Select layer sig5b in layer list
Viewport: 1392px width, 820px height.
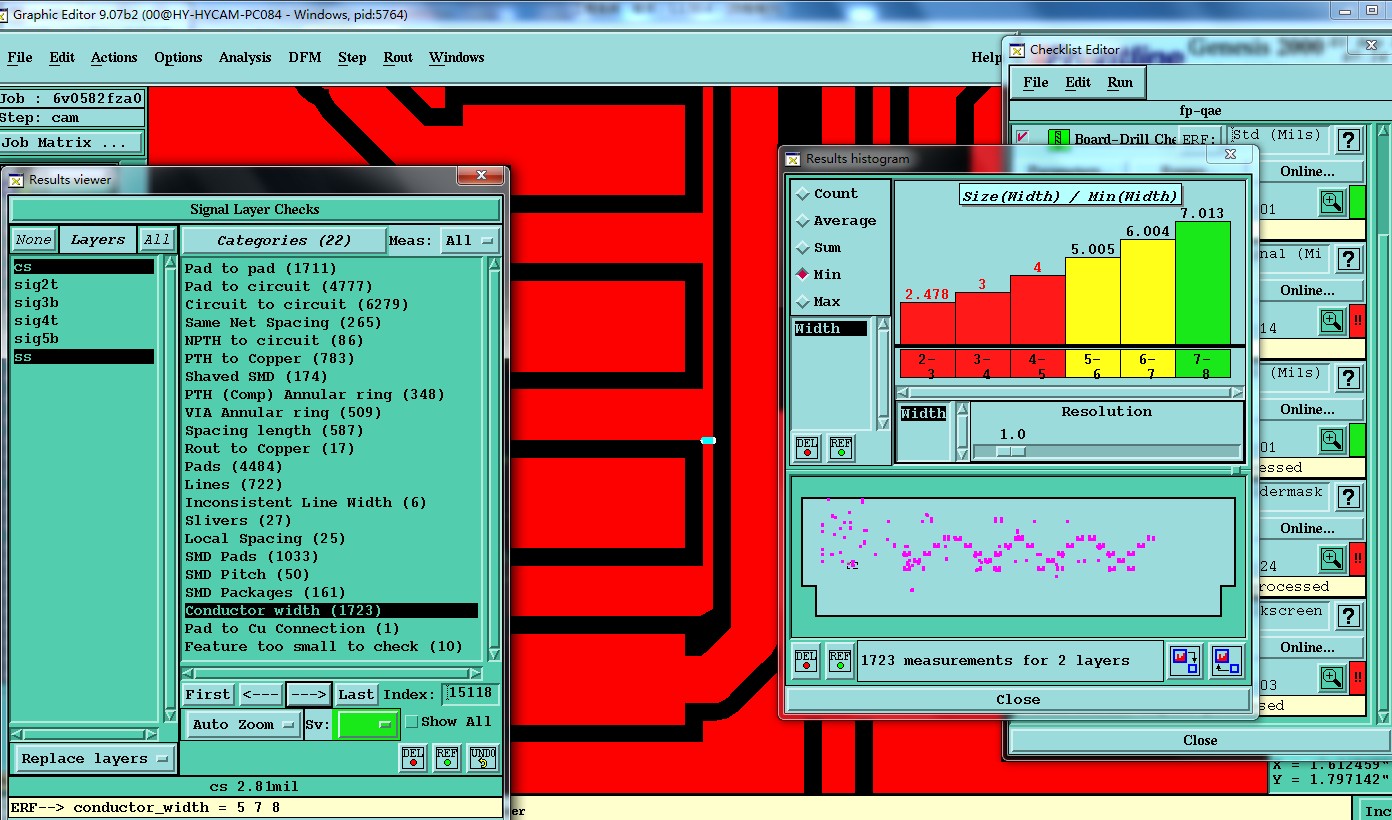[x=84, y=339]
